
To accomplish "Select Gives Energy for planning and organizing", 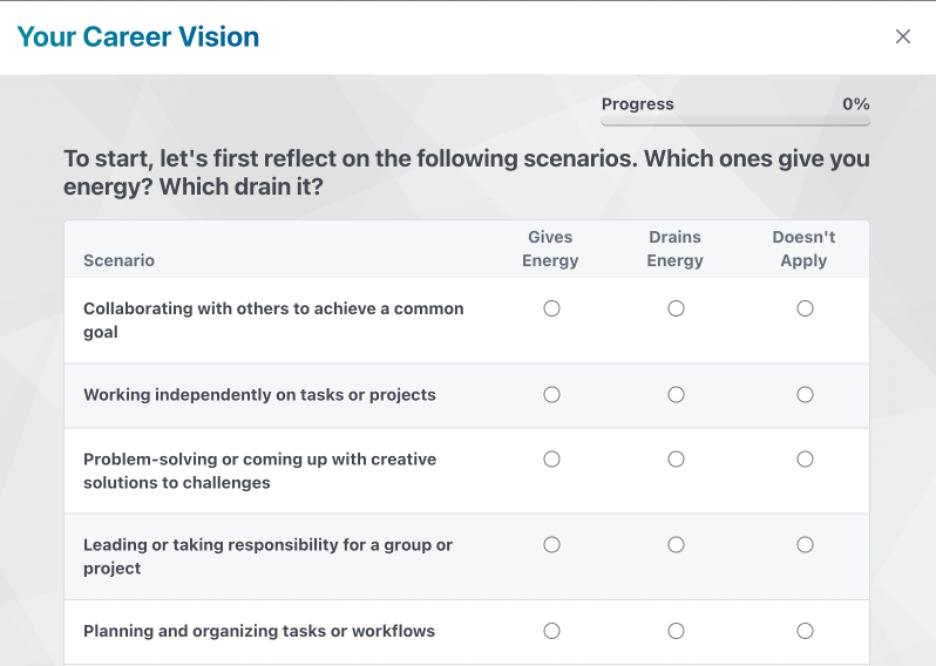I will [552, 631].
